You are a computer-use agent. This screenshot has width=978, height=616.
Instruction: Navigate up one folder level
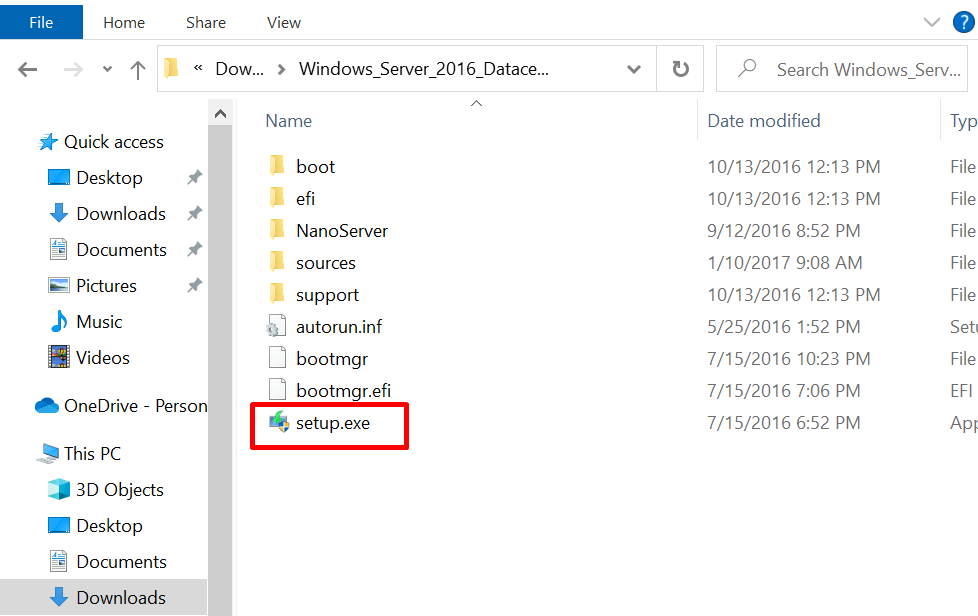pos(138,68)
